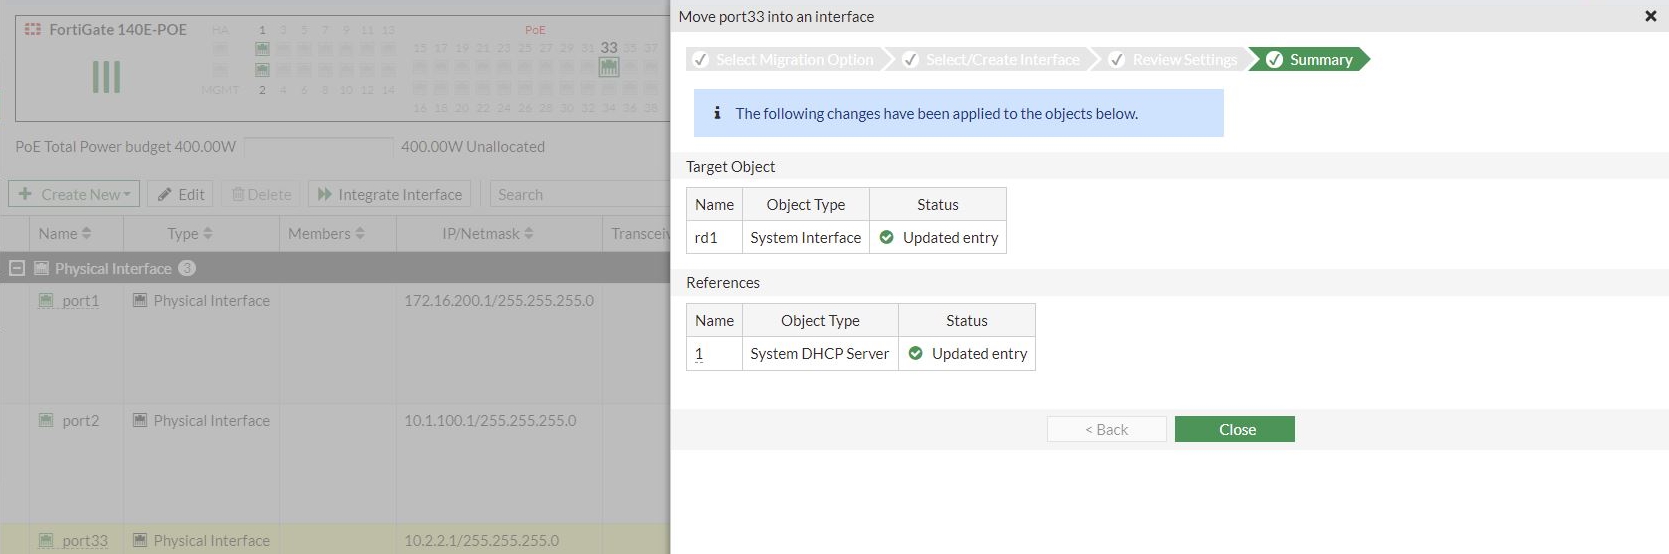Sort by the Type column
This screenshot has width=1669, height=554.
(x=189, y=233)
